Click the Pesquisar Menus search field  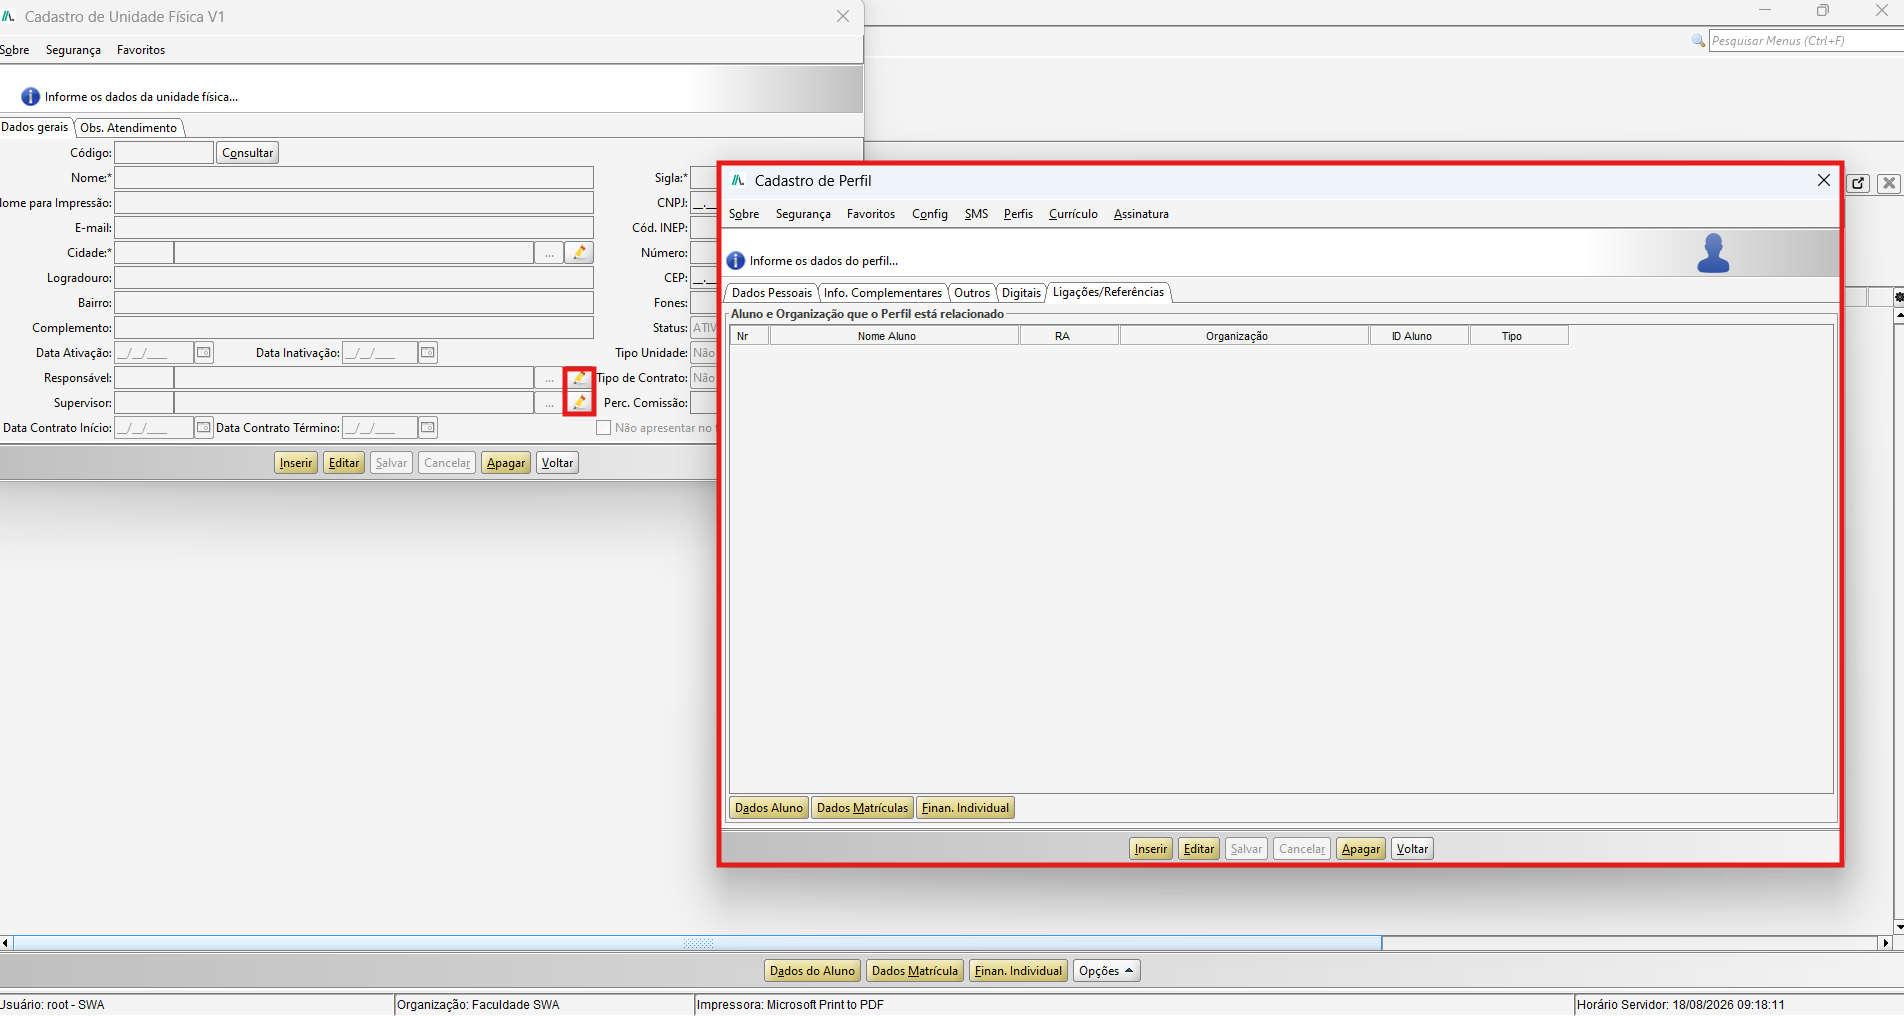pos(1806,41)
